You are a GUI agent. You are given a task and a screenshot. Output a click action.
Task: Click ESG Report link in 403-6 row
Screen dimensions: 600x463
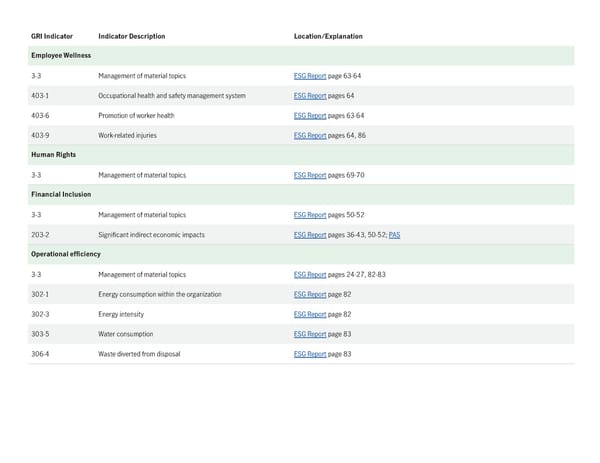click(310, 116)
